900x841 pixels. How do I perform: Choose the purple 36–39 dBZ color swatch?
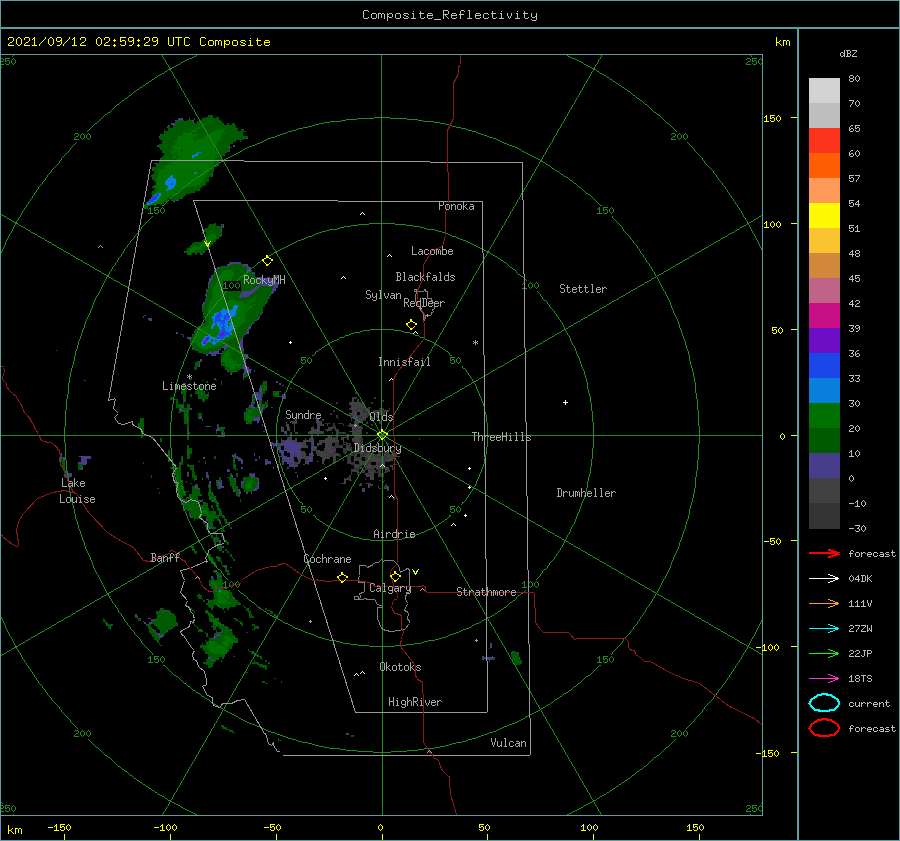824,340
